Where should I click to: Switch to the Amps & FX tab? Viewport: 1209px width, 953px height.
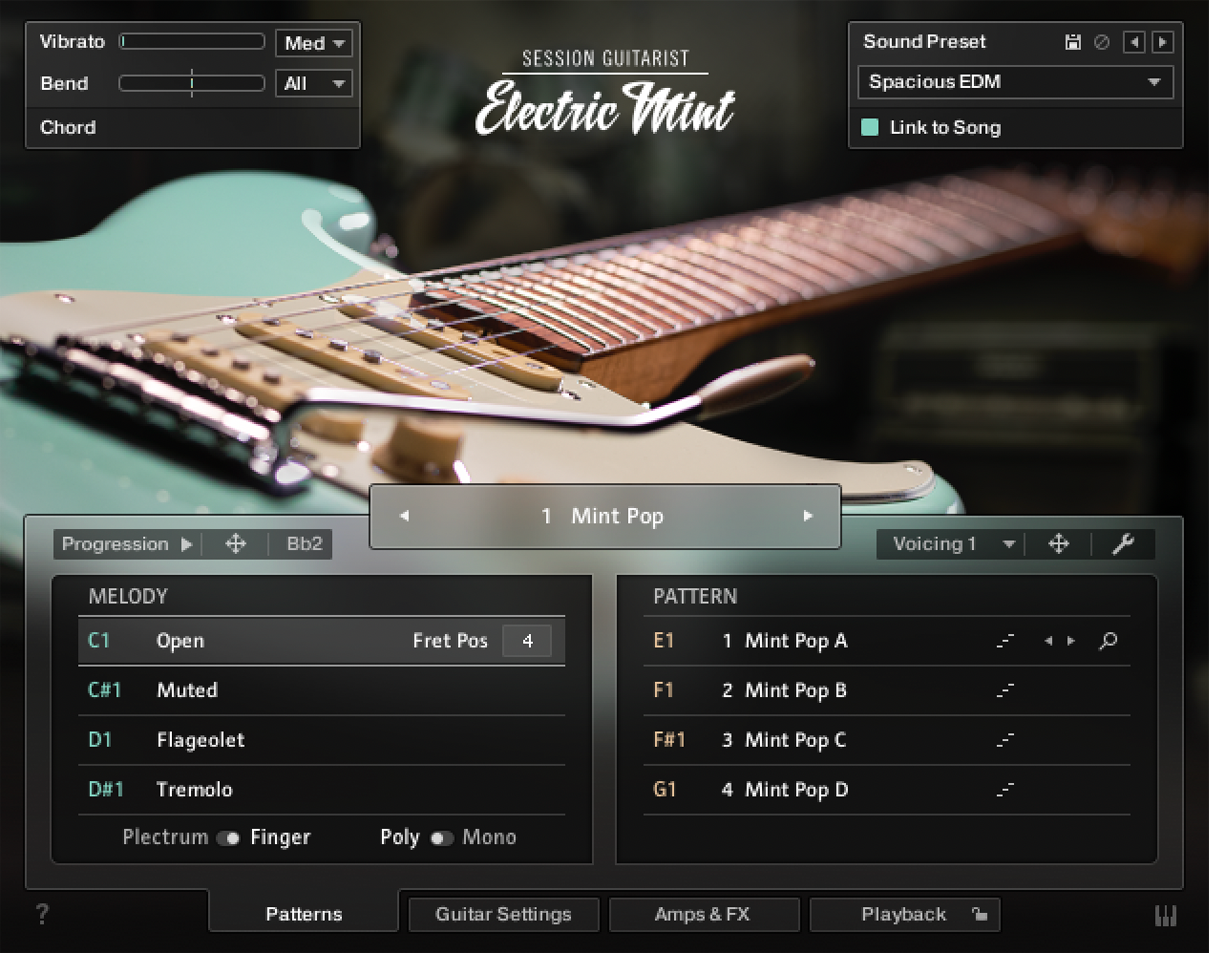point(704,913)
